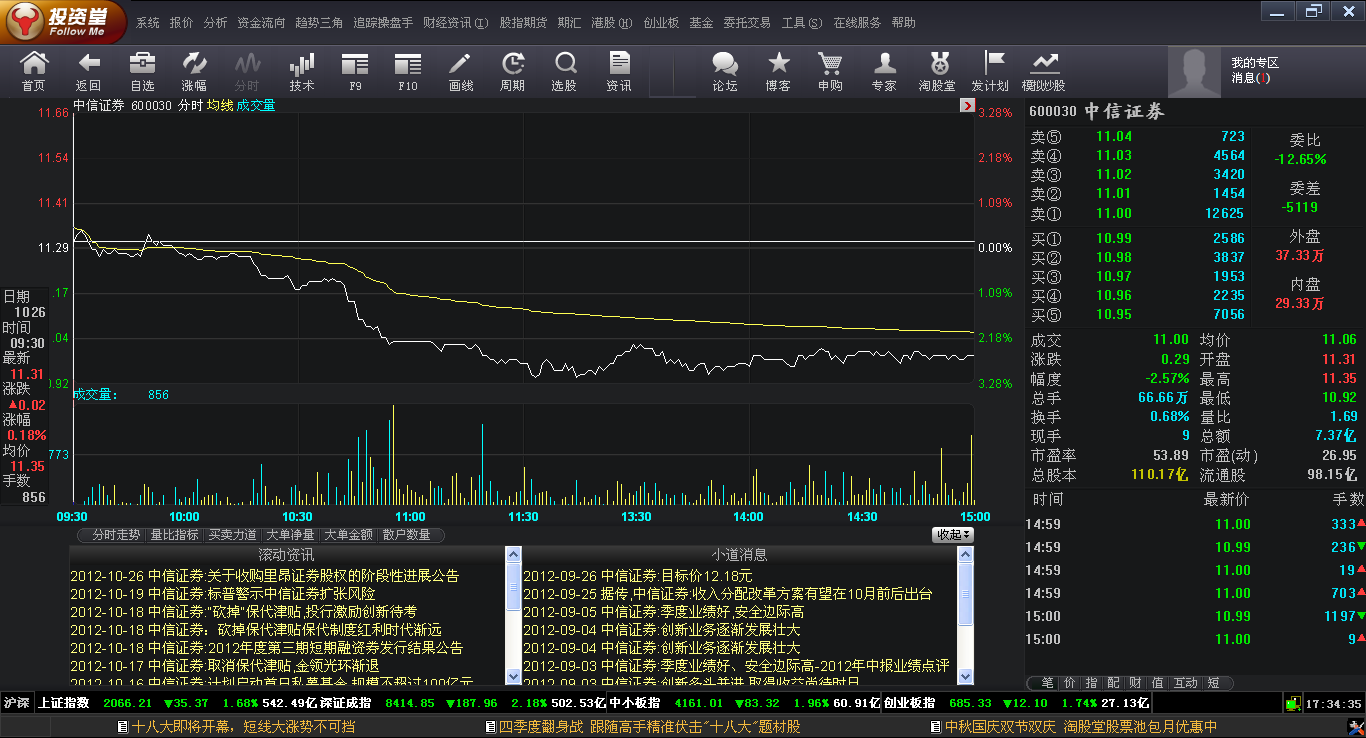Select the 财 tab in bottom-right panel
This screenshot has height=738, width=1366.
1135,683
